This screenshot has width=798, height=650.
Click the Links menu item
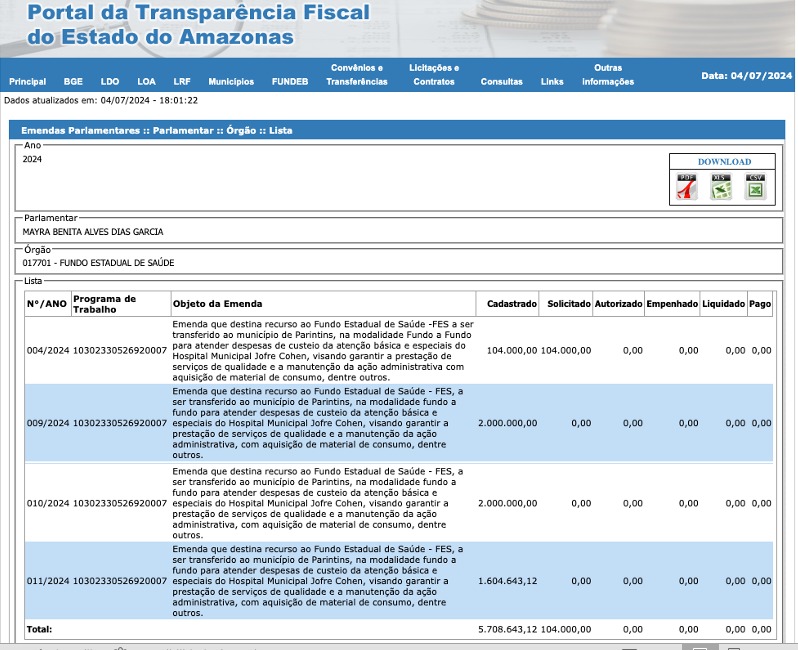coord(552,82)
